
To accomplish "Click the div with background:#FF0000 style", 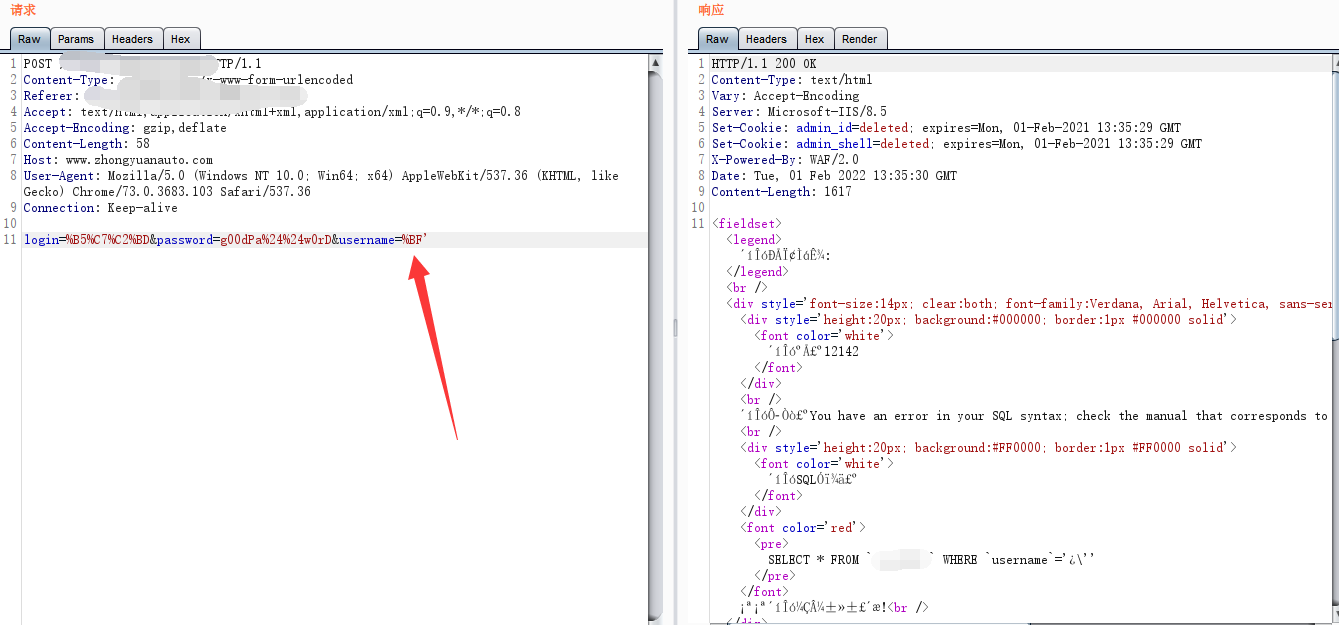I will point(989,448).
